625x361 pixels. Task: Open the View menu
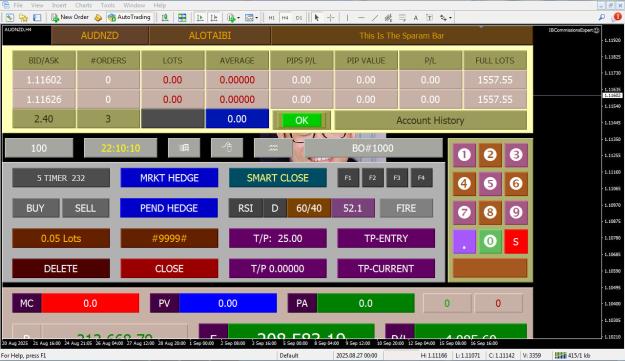click(x=37, y=5)
